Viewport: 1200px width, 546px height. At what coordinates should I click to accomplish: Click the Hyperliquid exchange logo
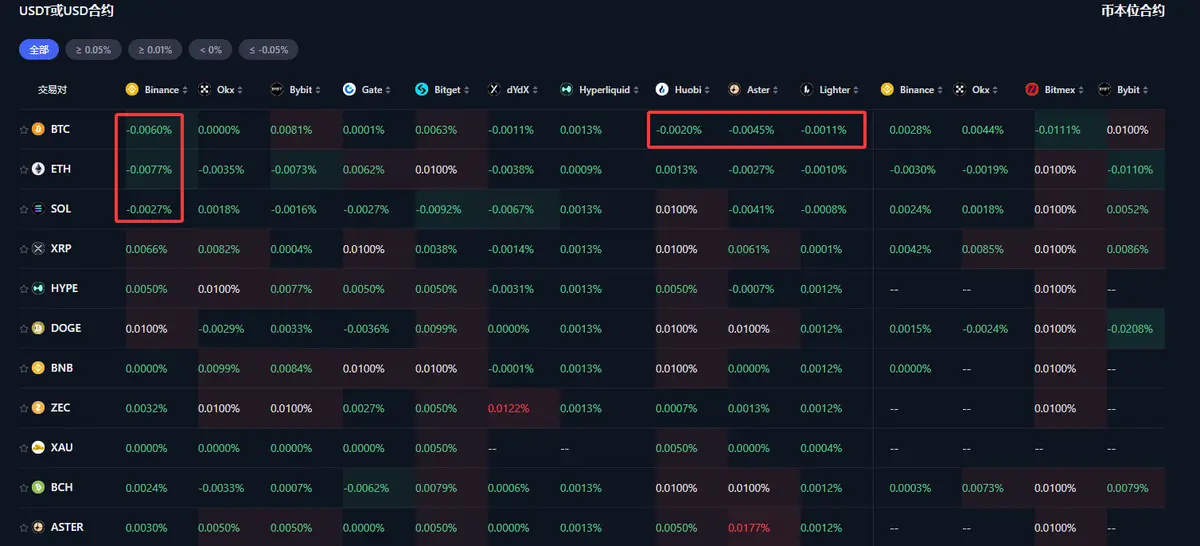coord(567,90)
